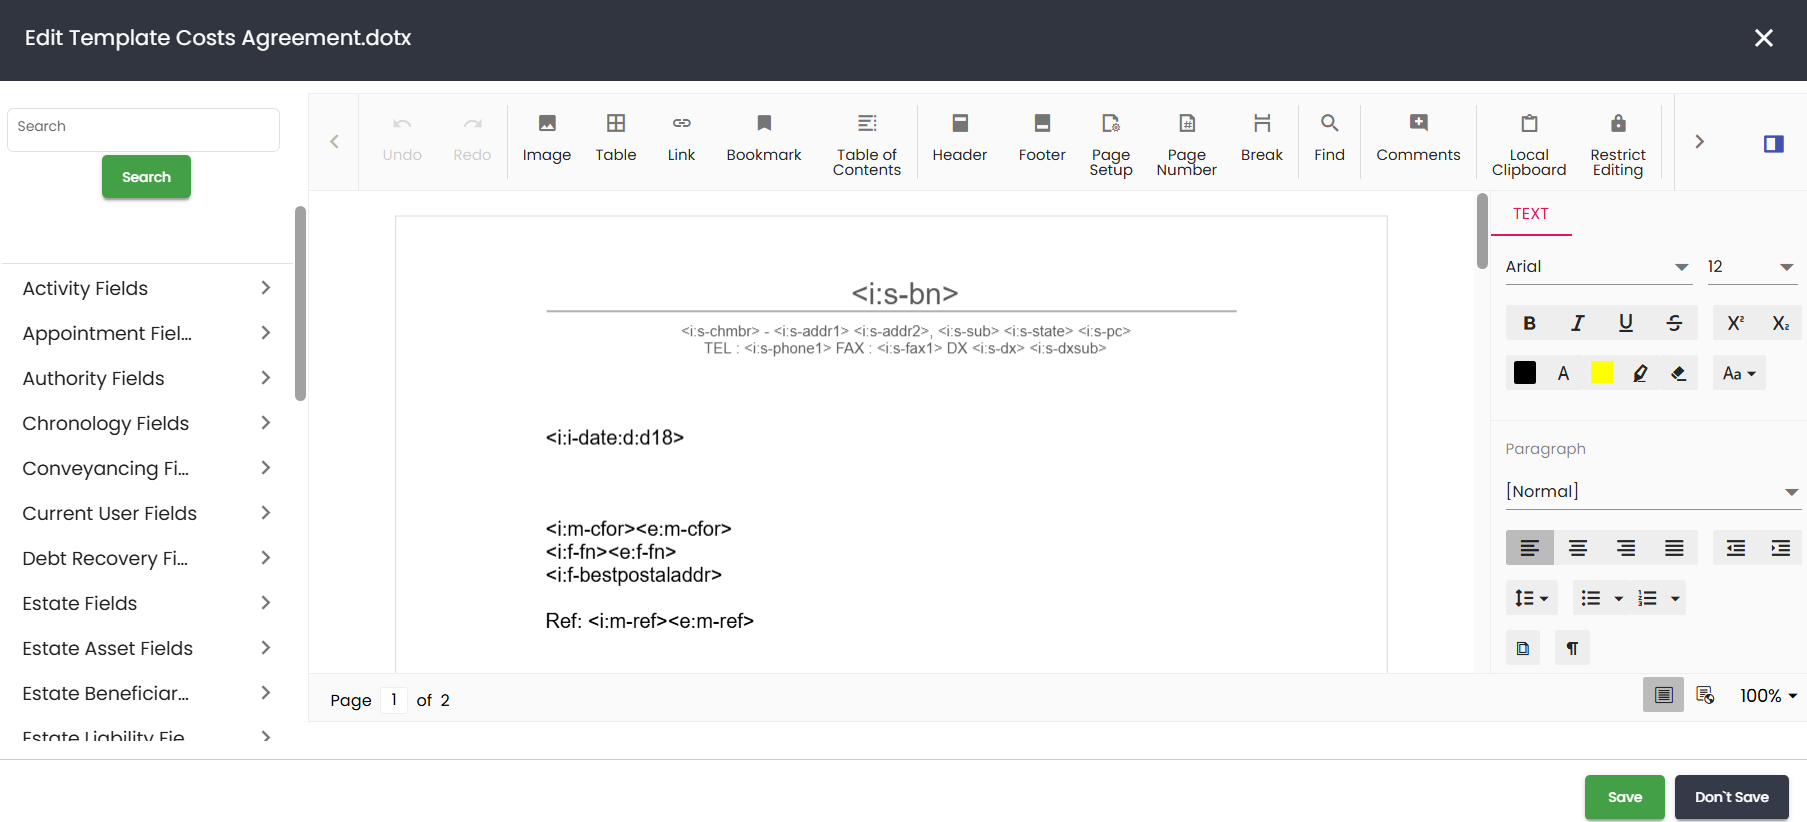The image size is (1807, 822).
Task: Expand Chronology Fields category
Action: (x=147, y=423)
